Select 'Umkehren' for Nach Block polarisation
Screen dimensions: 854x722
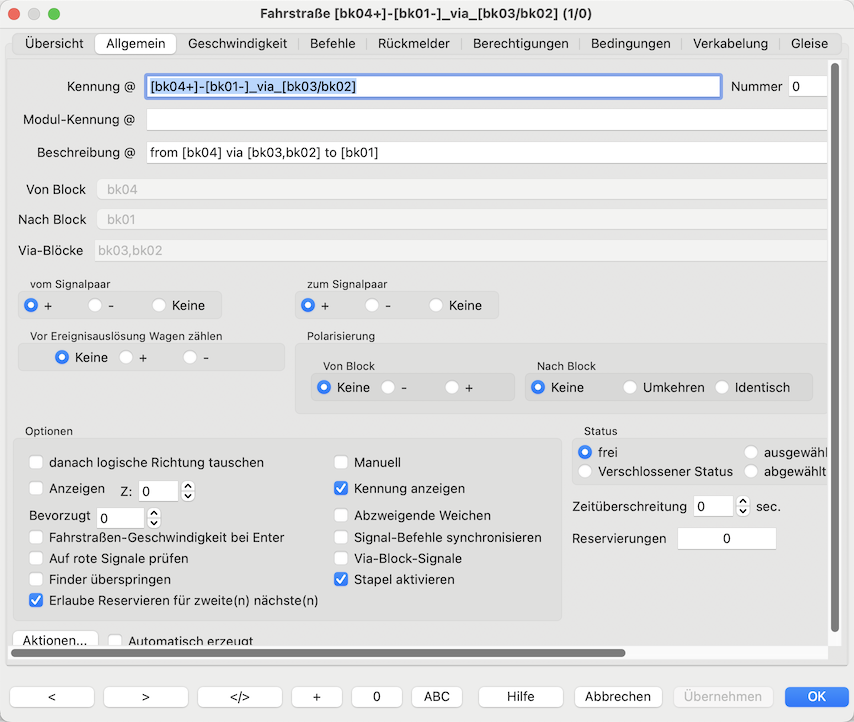(x=630, y=387)
